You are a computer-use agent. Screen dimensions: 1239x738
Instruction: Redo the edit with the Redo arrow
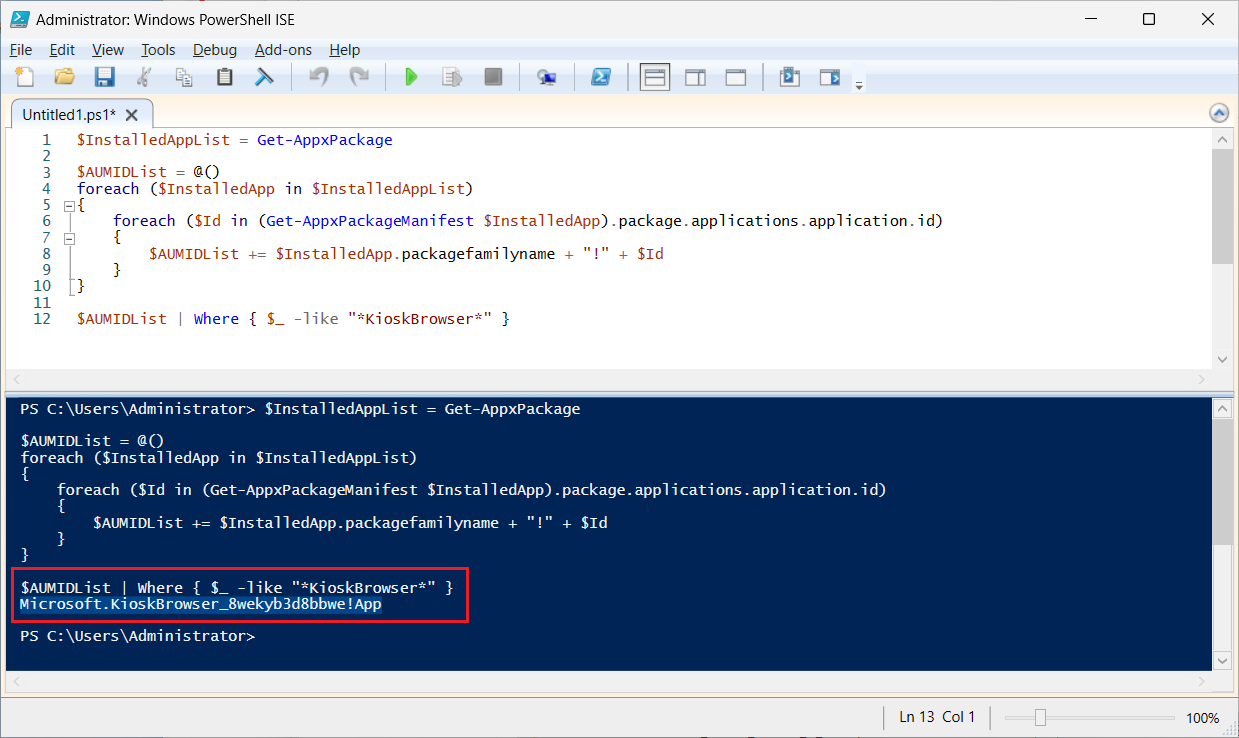pyautogui.click(x=358, y=77)
